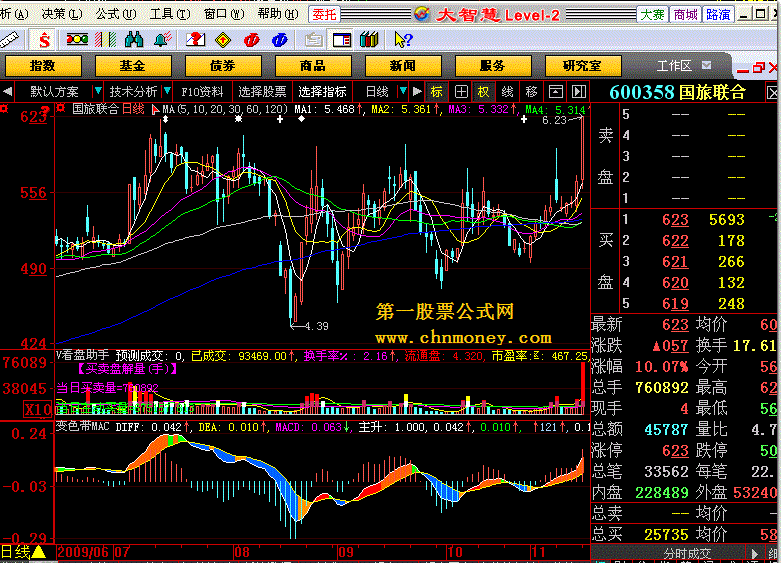Click the 600358 国旅联合 stock title
Image resolution: width=784 pixels, height=563 pixels.
coord(678,92)
